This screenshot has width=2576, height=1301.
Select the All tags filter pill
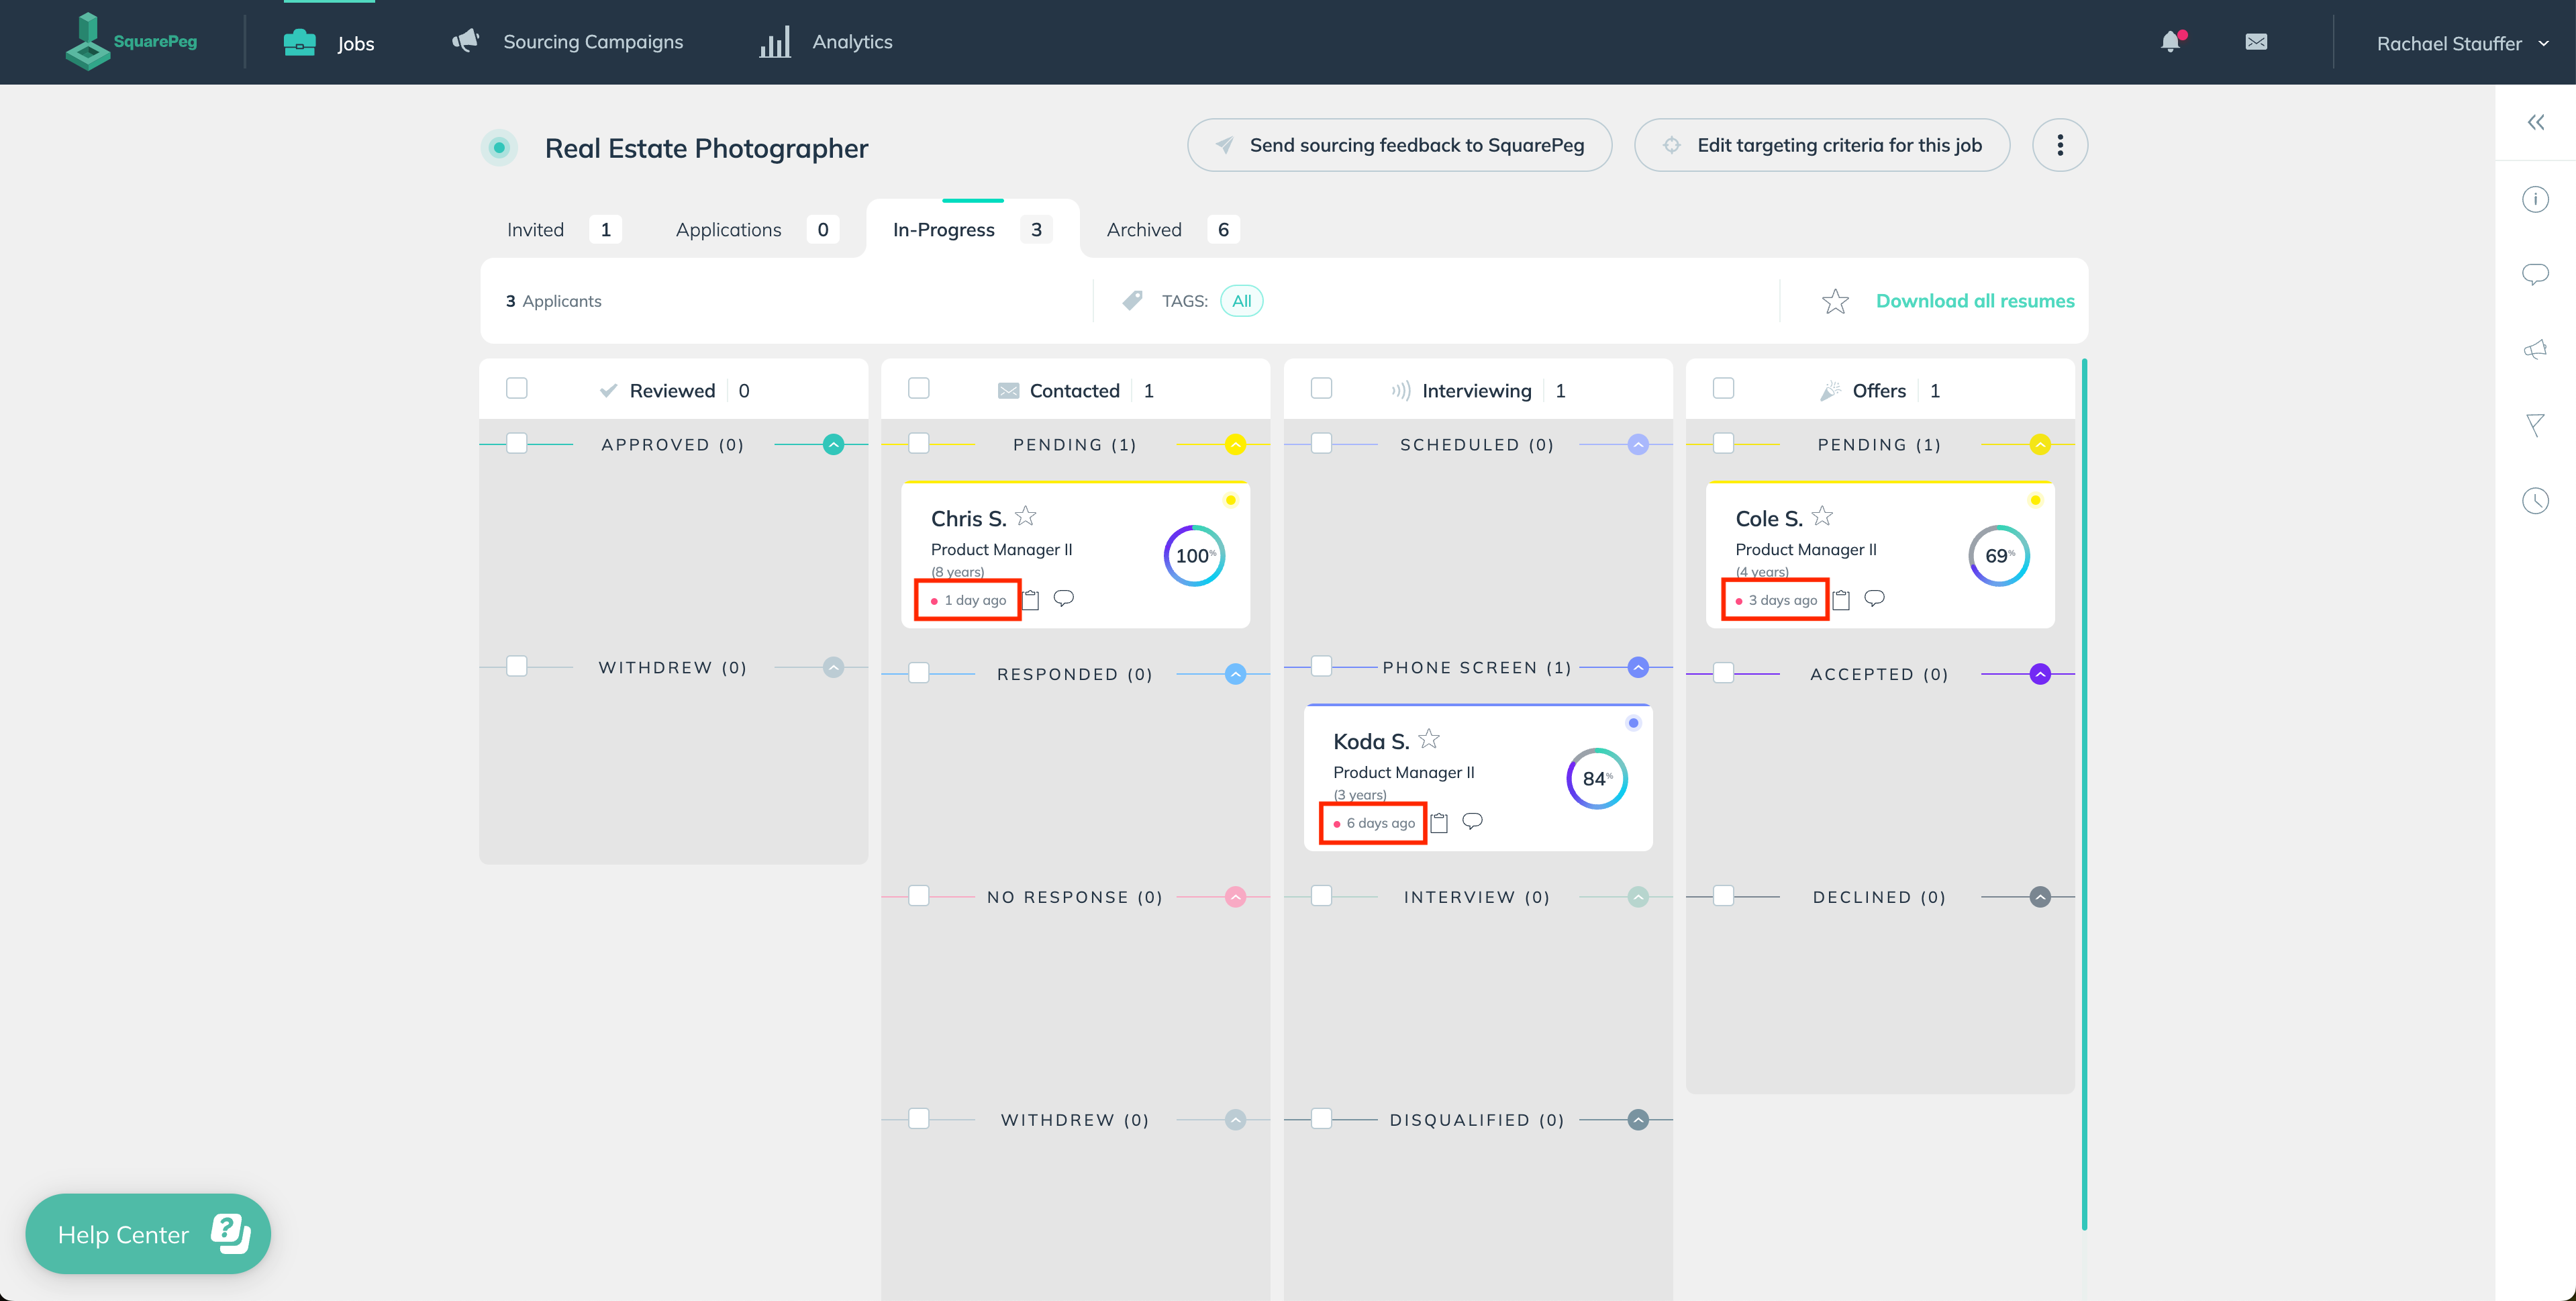point(1241,301)
